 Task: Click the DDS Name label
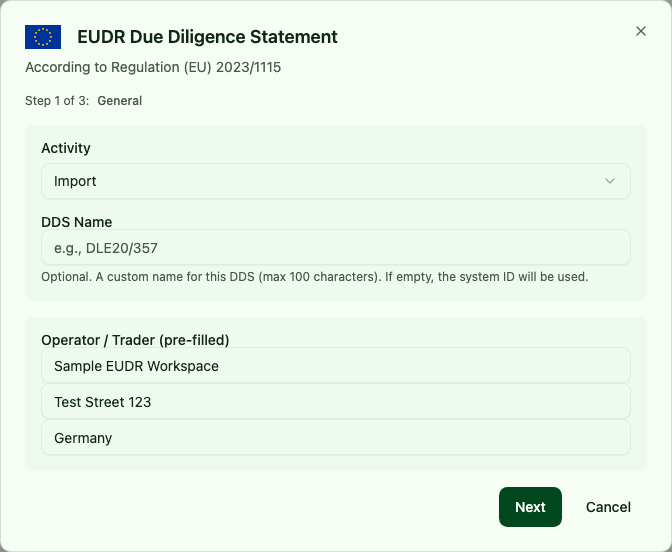pyautogui.click(x=77, y=222)
